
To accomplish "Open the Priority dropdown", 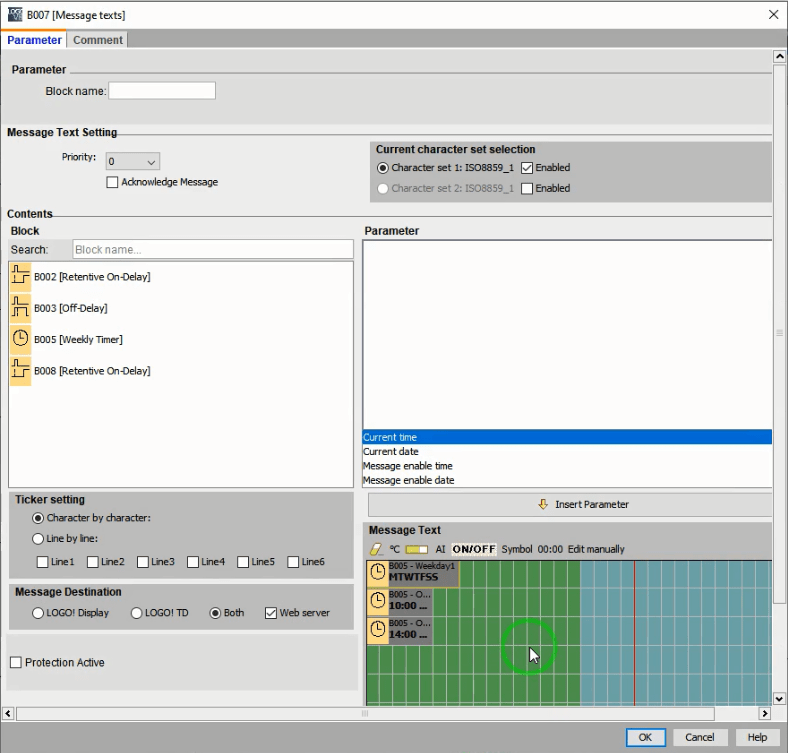I will point(132,161).
